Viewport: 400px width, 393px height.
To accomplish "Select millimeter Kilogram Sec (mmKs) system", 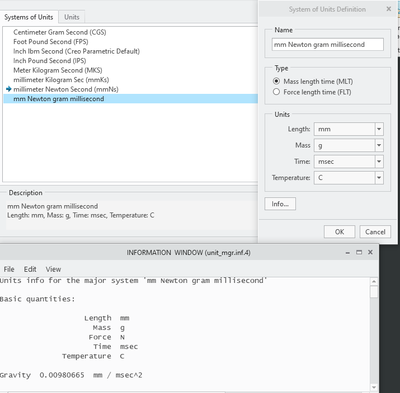I will pos(61,80).
